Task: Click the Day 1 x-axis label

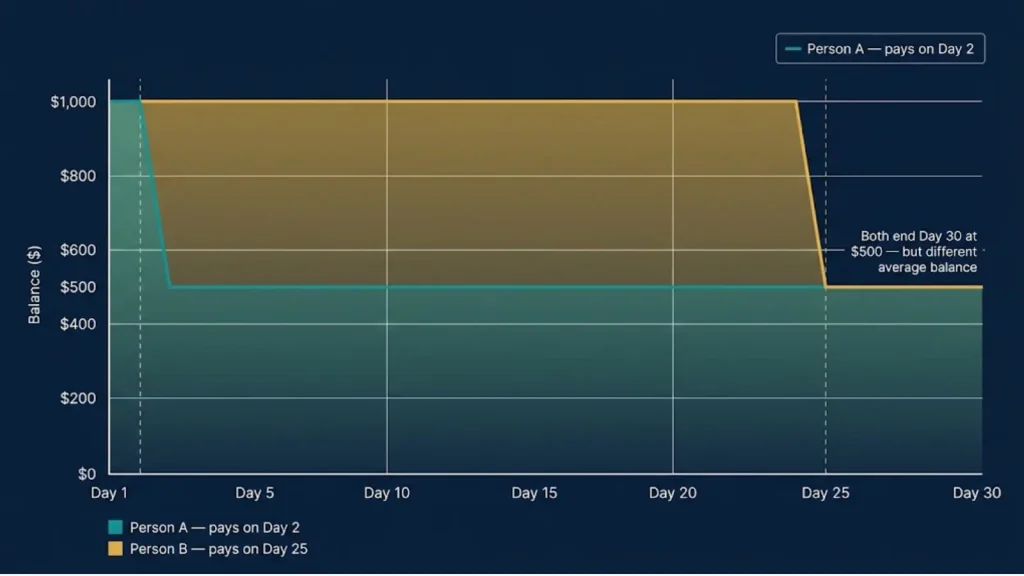Action: pos(109,493)
